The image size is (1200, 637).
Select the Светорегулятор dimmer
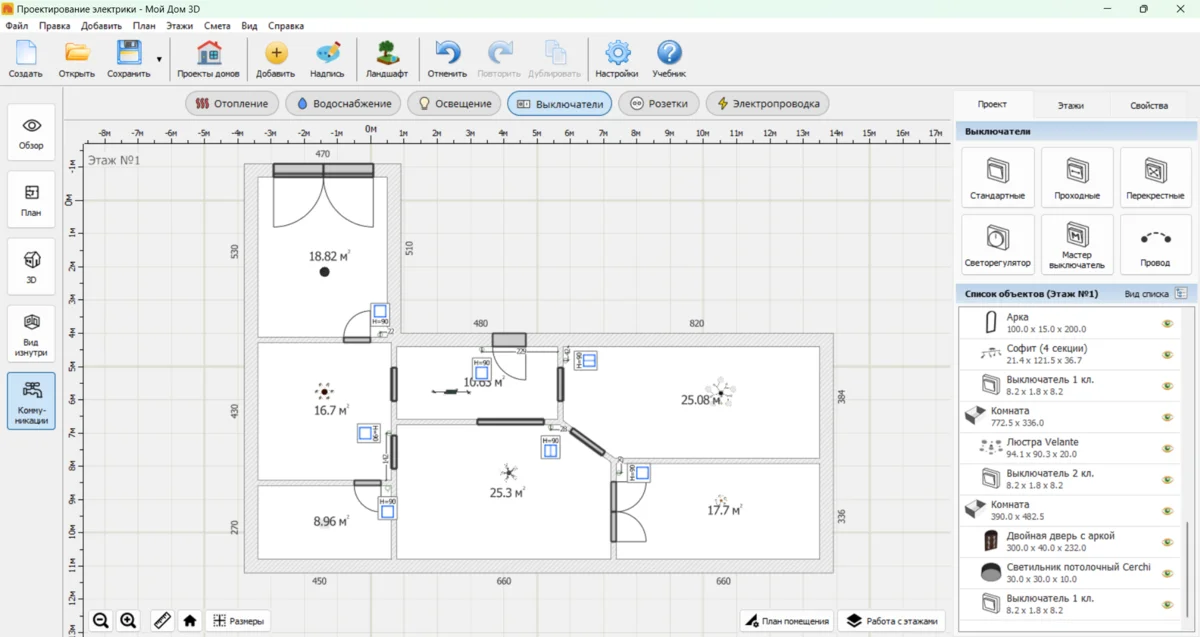(x=997, y=245)
